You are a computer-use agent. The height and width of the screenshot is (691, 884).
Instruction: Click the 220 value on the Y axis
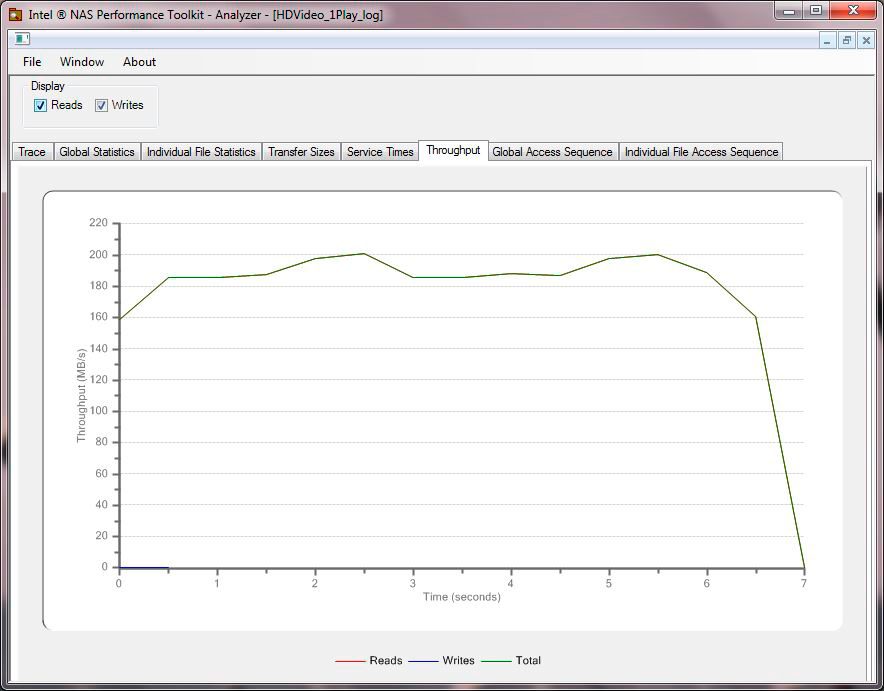tap(98, 223)
